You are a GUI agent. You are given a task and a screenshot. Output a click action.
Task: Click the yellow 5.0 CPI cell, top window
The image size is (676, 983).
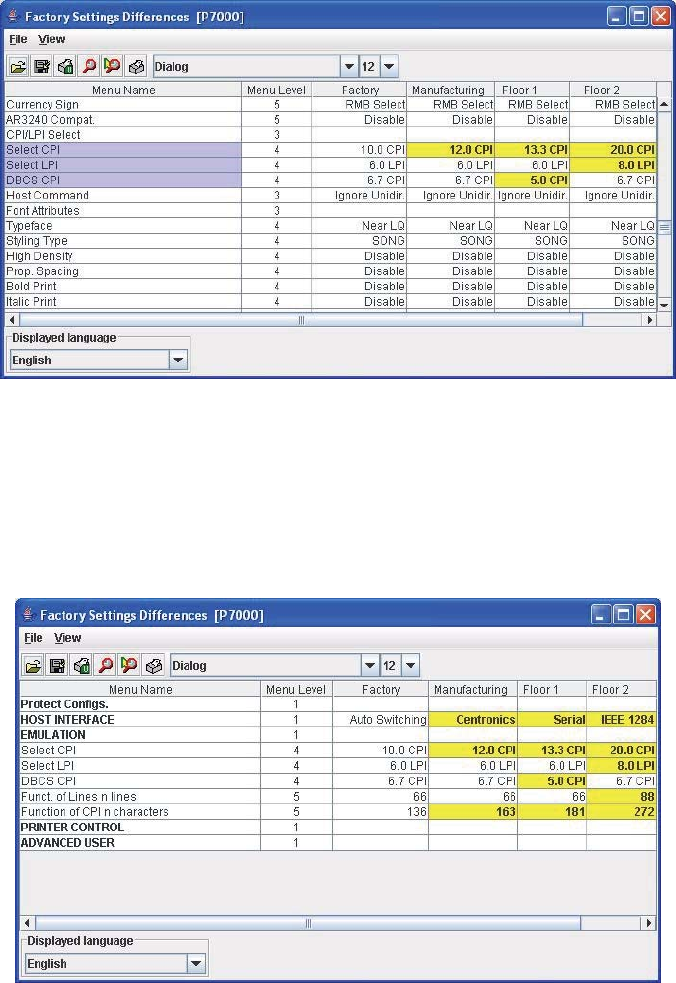[x=532, y=180]
